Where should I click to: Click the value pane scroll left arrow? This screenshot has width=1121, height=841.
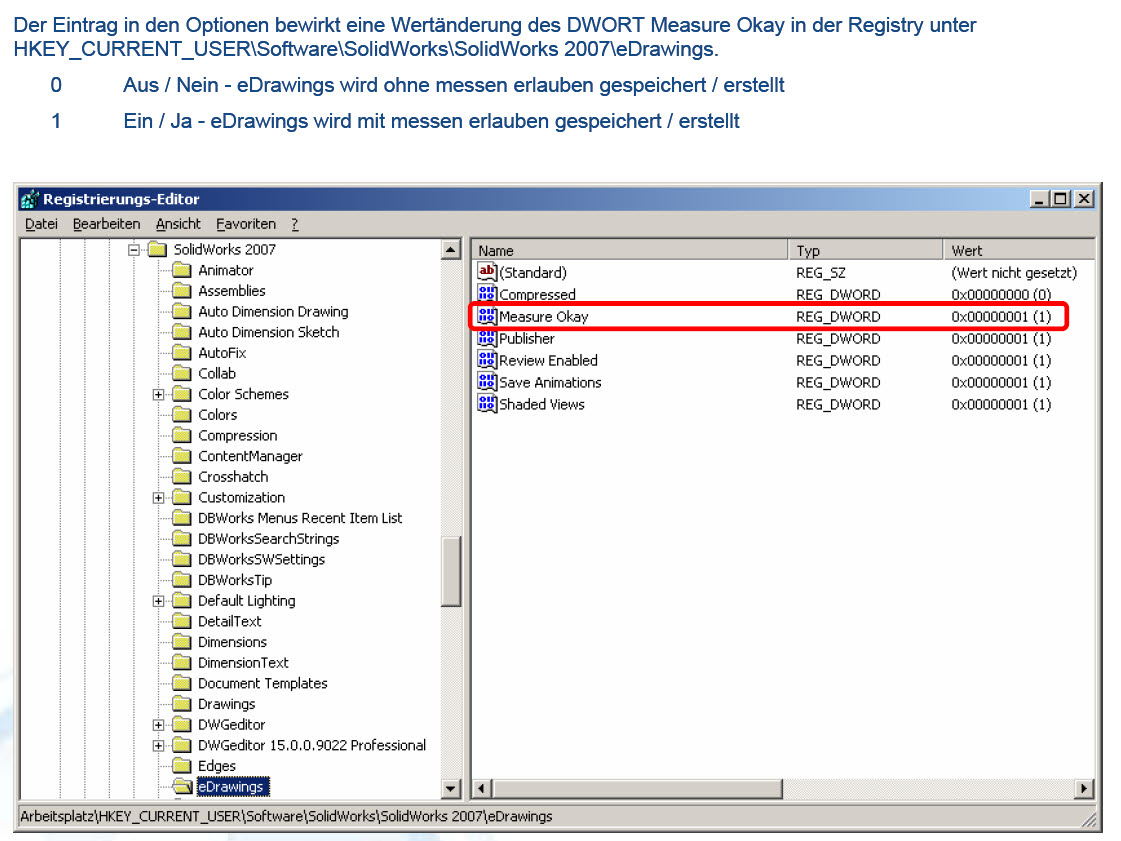point(481,789)
